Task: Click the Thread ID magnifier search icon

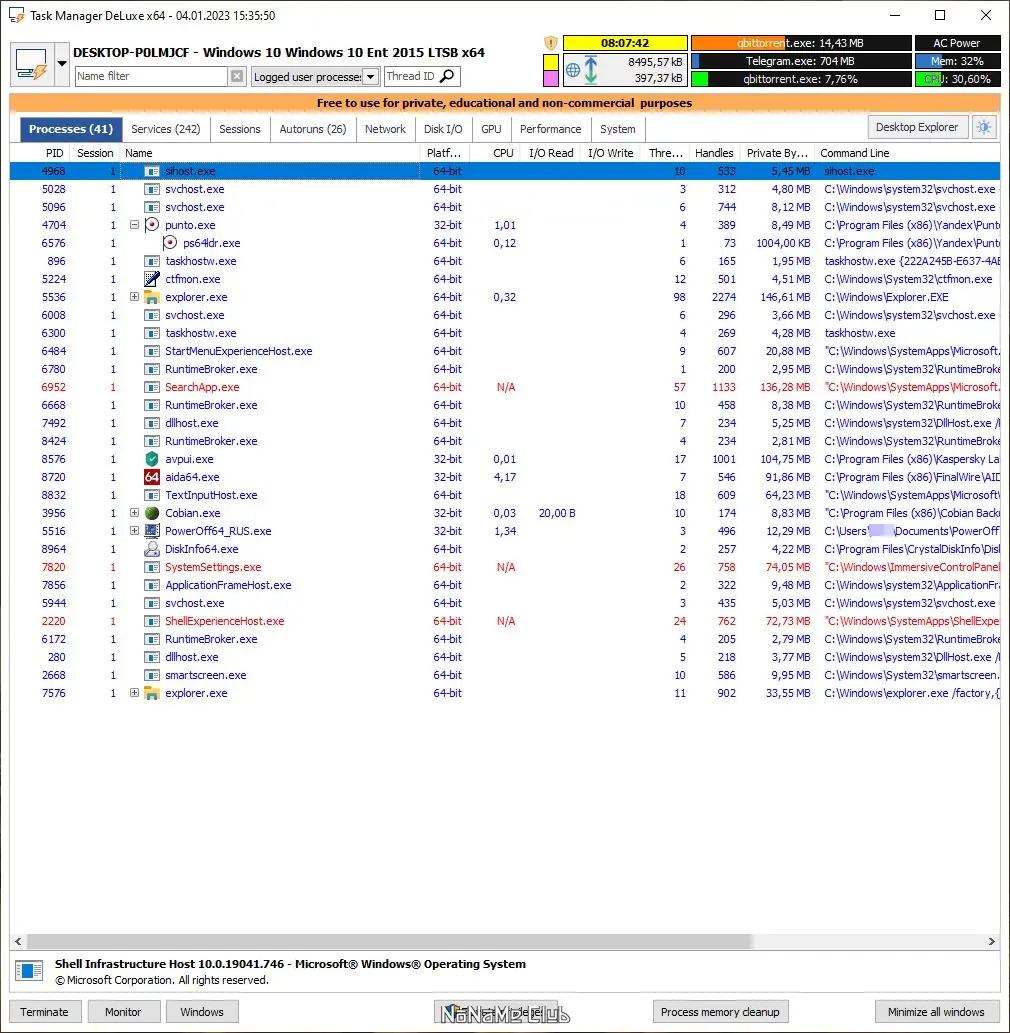Action: point(447,76)
